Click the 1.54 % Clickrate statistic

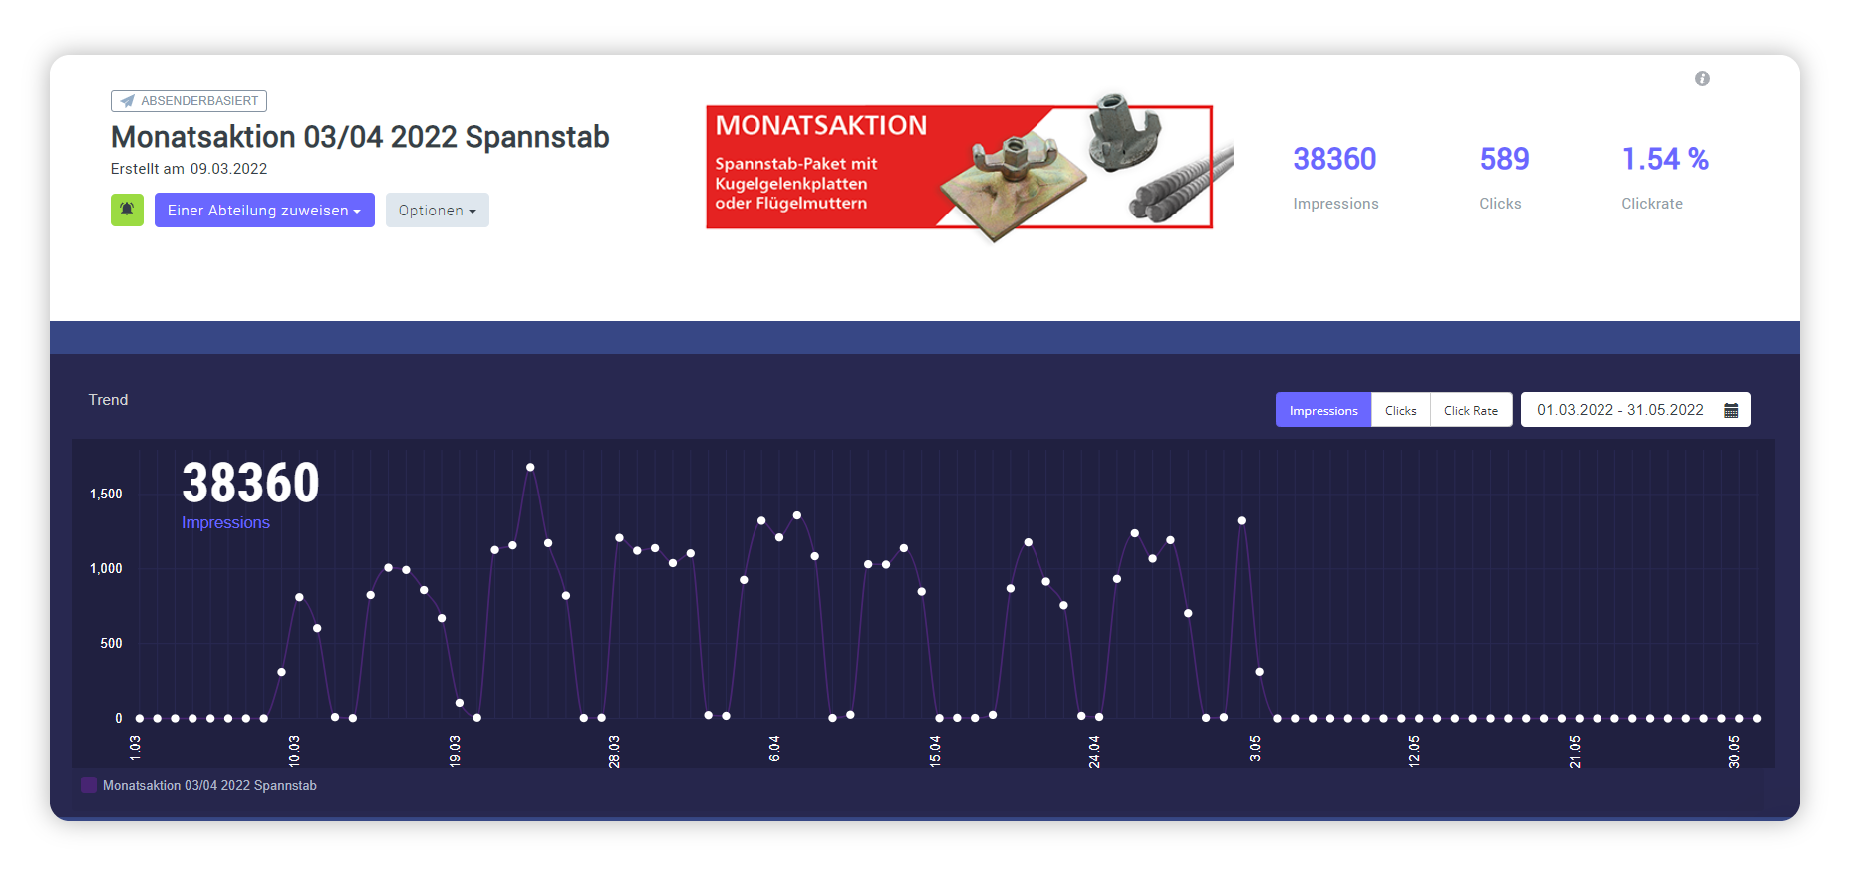(x=1665, y=159)
